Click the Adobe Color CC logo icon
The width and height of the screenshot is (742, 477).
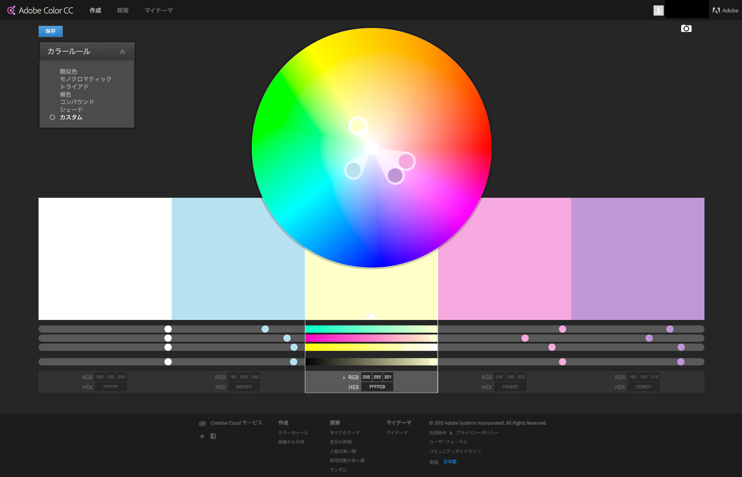click(11, 10)
